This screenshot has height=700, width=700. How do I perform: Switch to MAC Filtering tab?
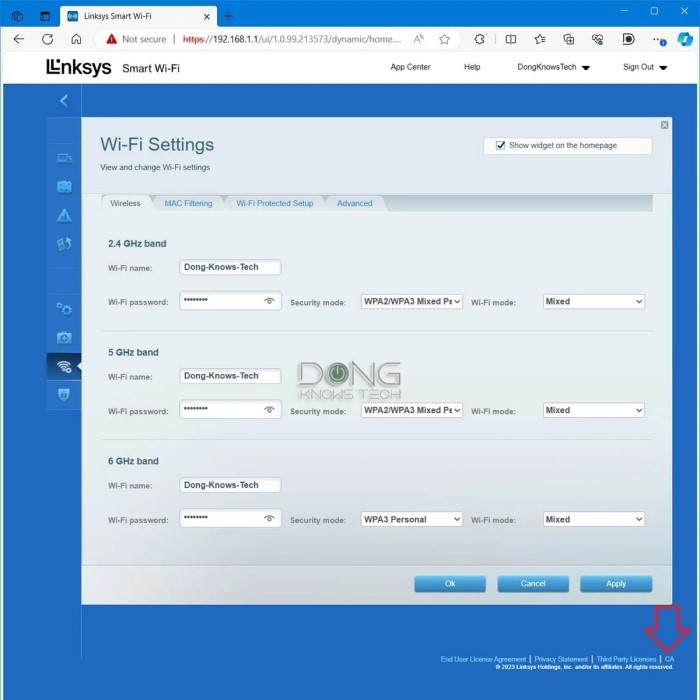pyautogui.click(x=188, y=203)
